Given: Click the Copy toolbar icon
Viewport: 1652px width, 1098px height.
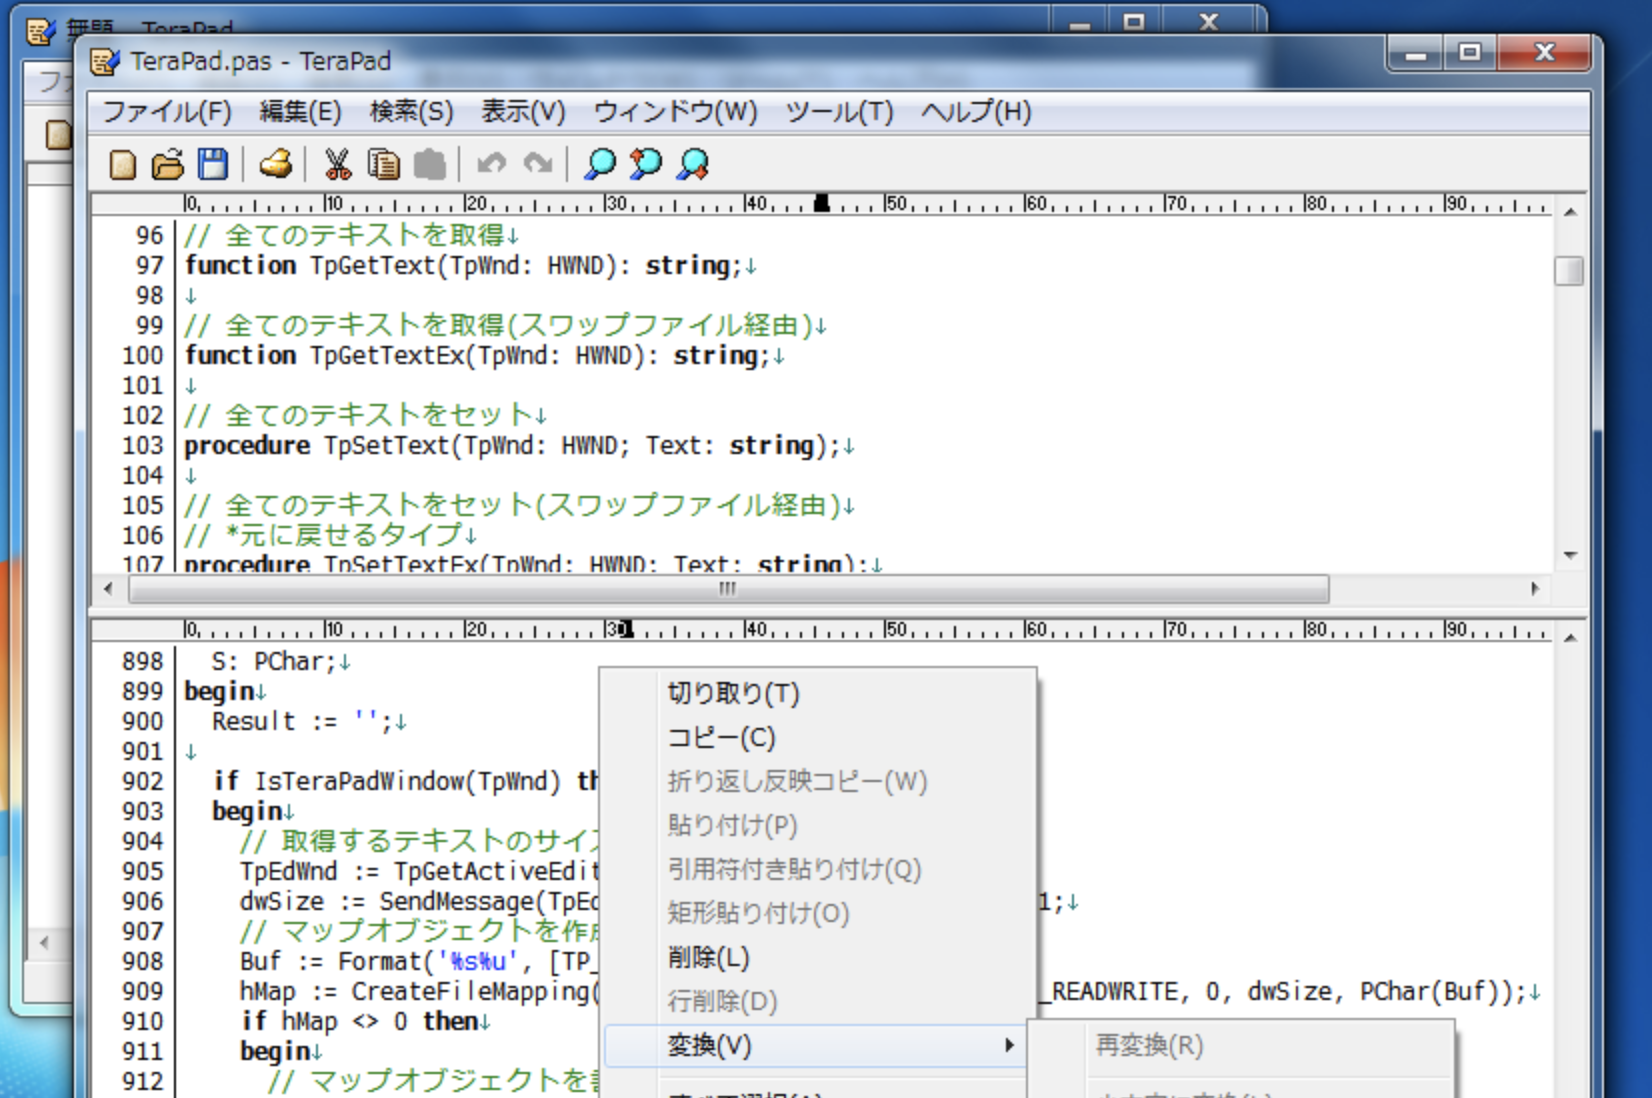Looking at the screenshot, I should coord(383,164).
